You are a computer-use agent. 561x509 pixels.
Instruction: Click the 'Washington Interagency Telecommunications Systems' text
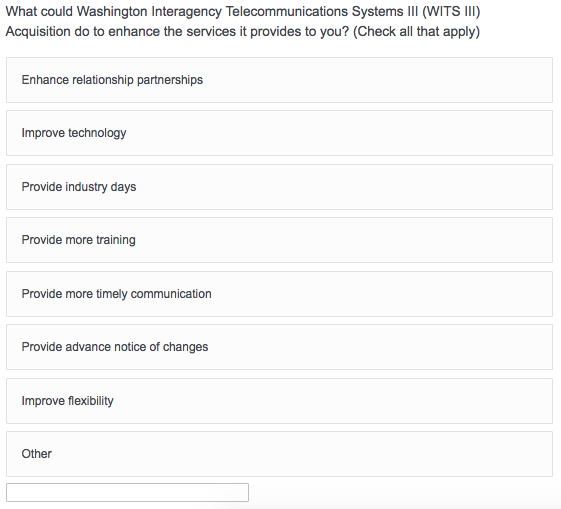pos(247,11)
